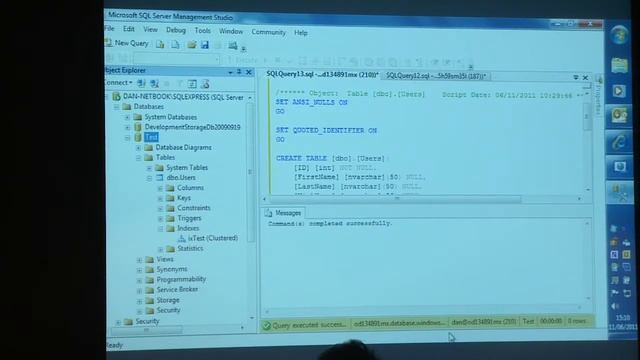This screenshot has width=640, height=360.
Task: Select the Constraints folder
Action: point(193,208)
